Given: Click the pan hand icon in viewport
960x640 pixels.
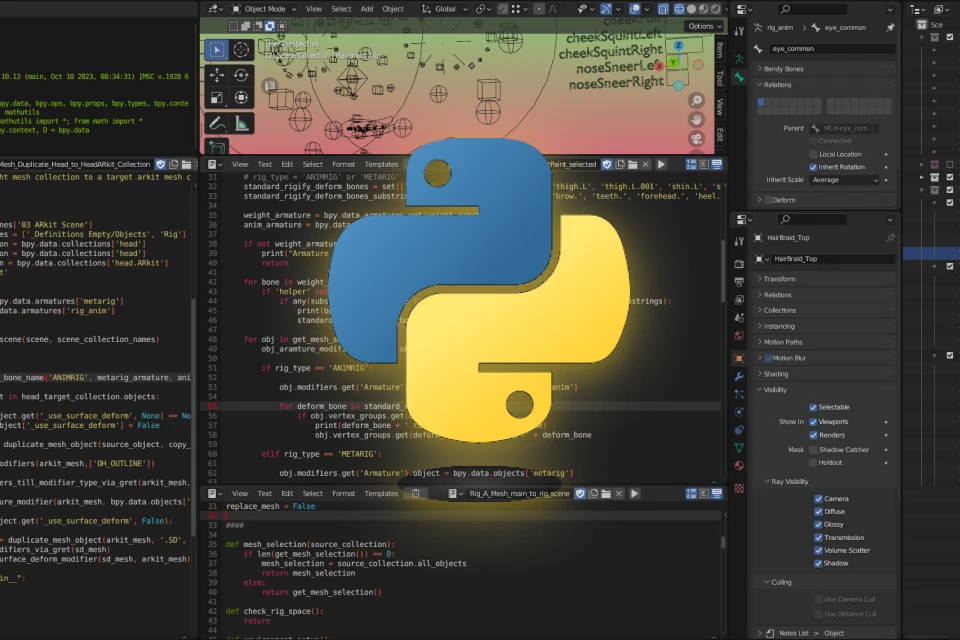Looking at the screenshot, I should [696, 119].
